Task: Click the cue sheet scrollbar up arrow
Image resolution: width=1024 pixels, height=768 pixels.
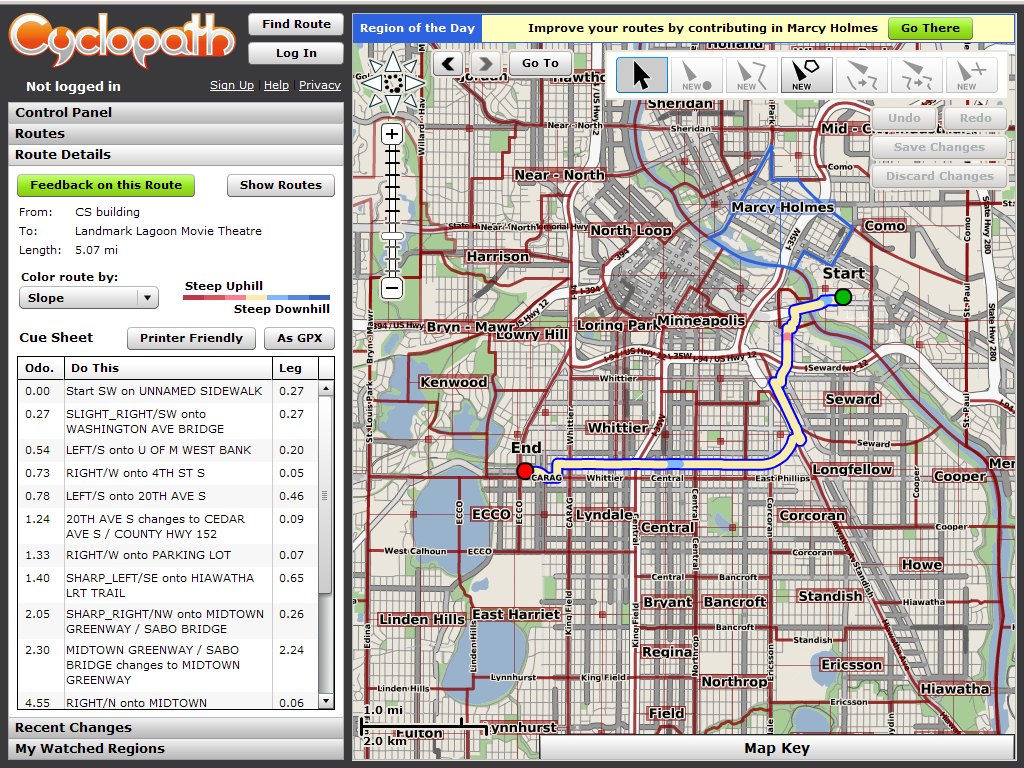Action: click(326, 389)
